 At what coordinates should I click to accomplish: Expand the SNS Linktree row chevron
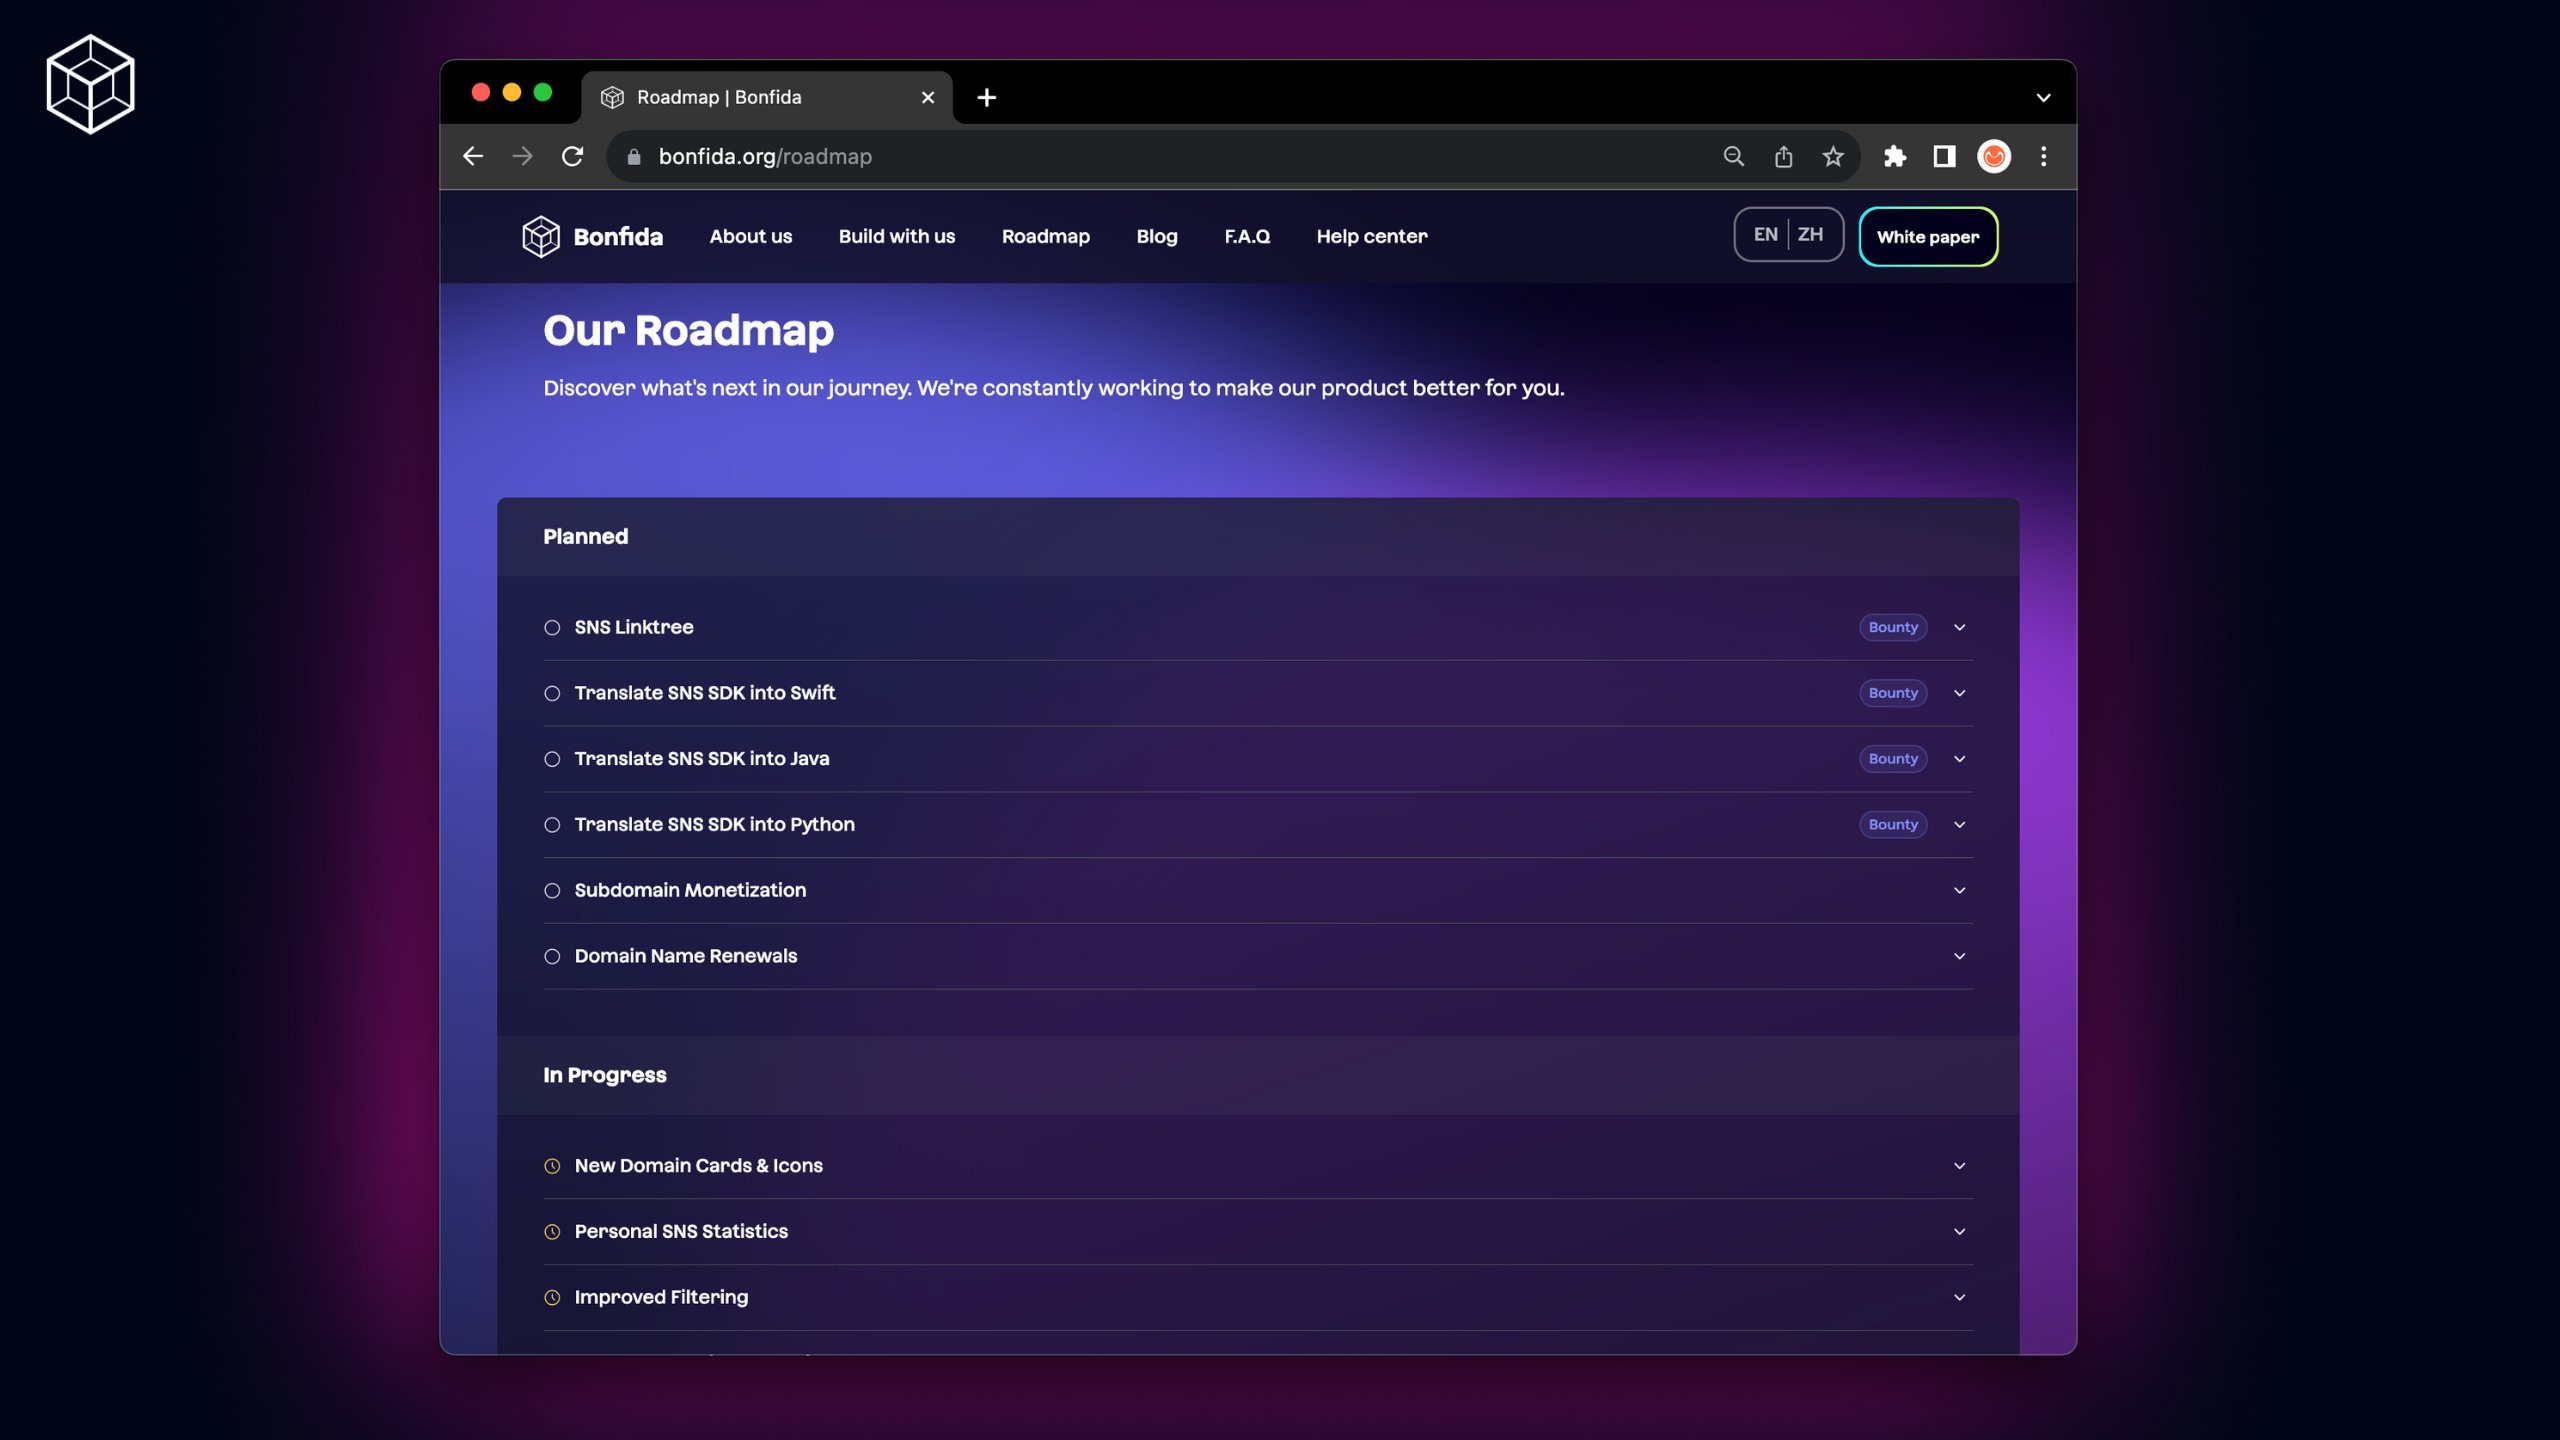tap(1959, 627)
